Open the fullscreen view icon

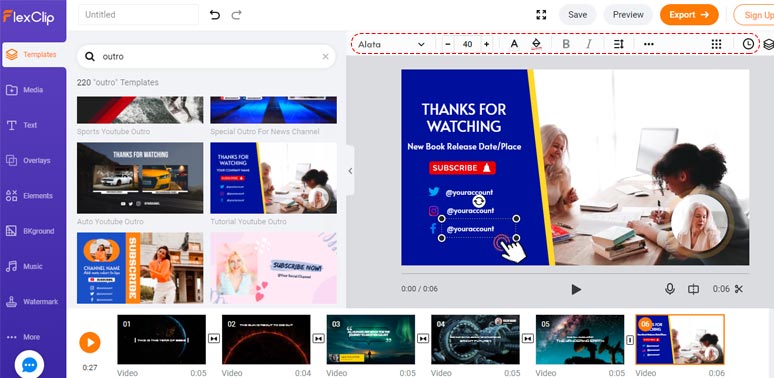coord(541,15)
